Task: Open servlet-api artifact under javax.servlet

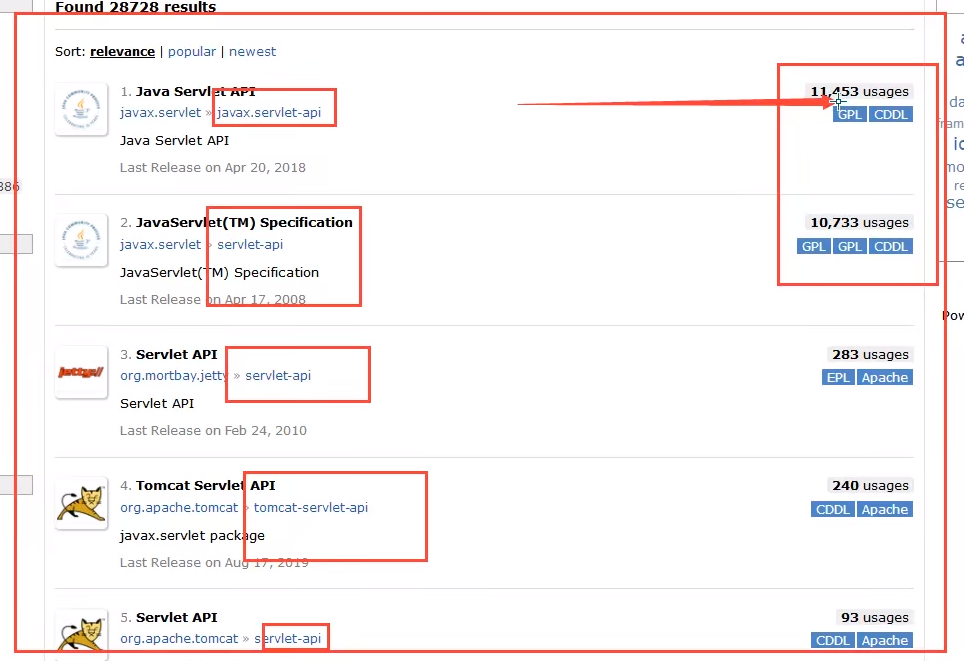Action: point(250,244)
